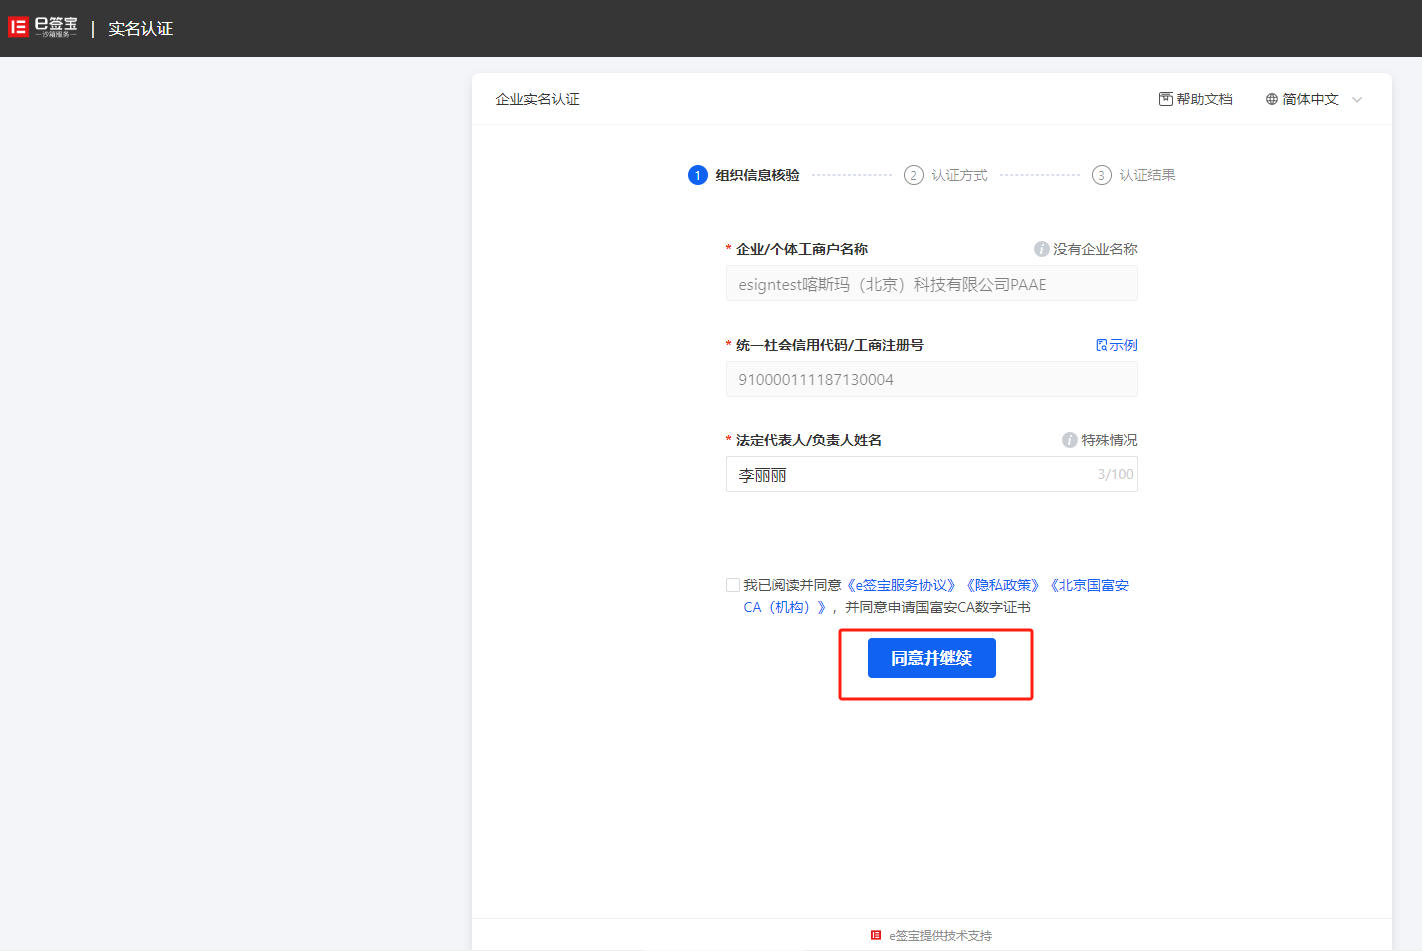This screenshot has width=1422, height=951.
Task: Click the globe language icon
Action: (1272, 99)
